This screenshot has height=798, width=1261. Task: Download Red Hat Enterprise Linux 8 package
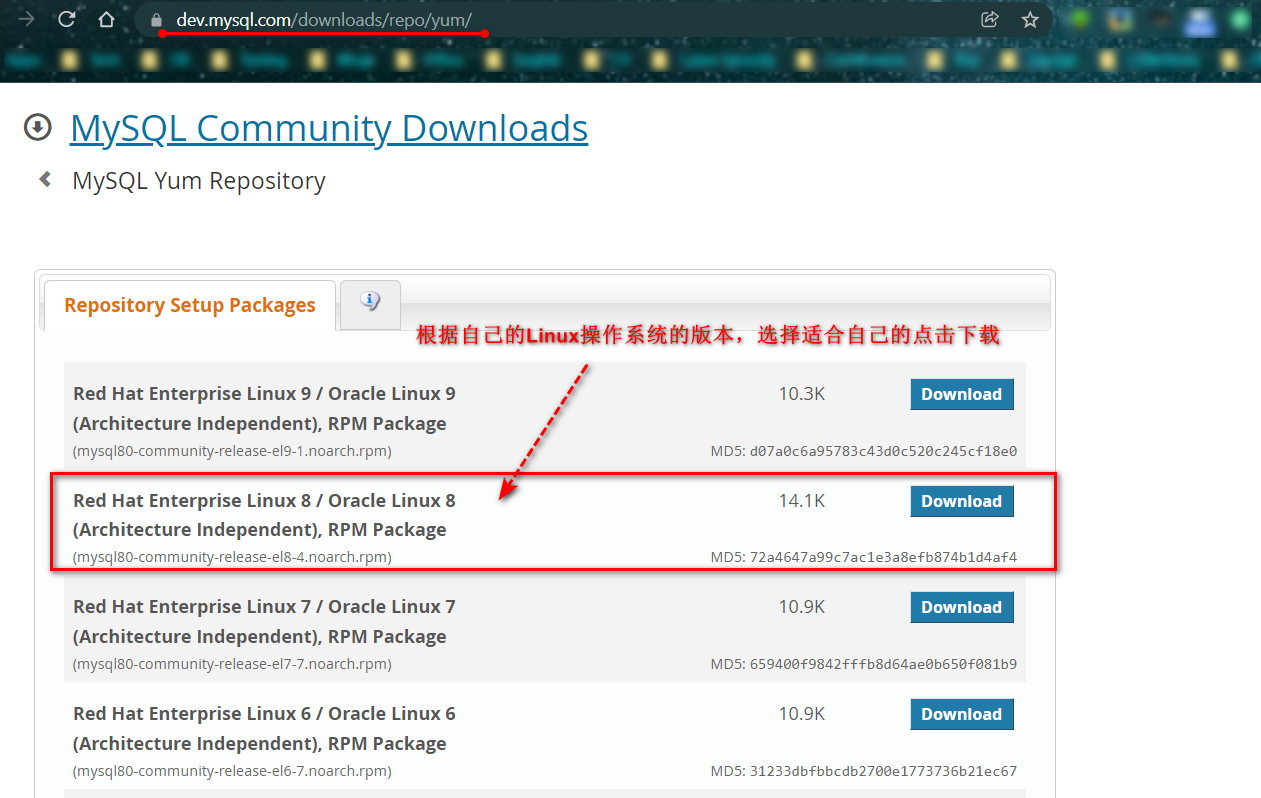coord(962,501)
